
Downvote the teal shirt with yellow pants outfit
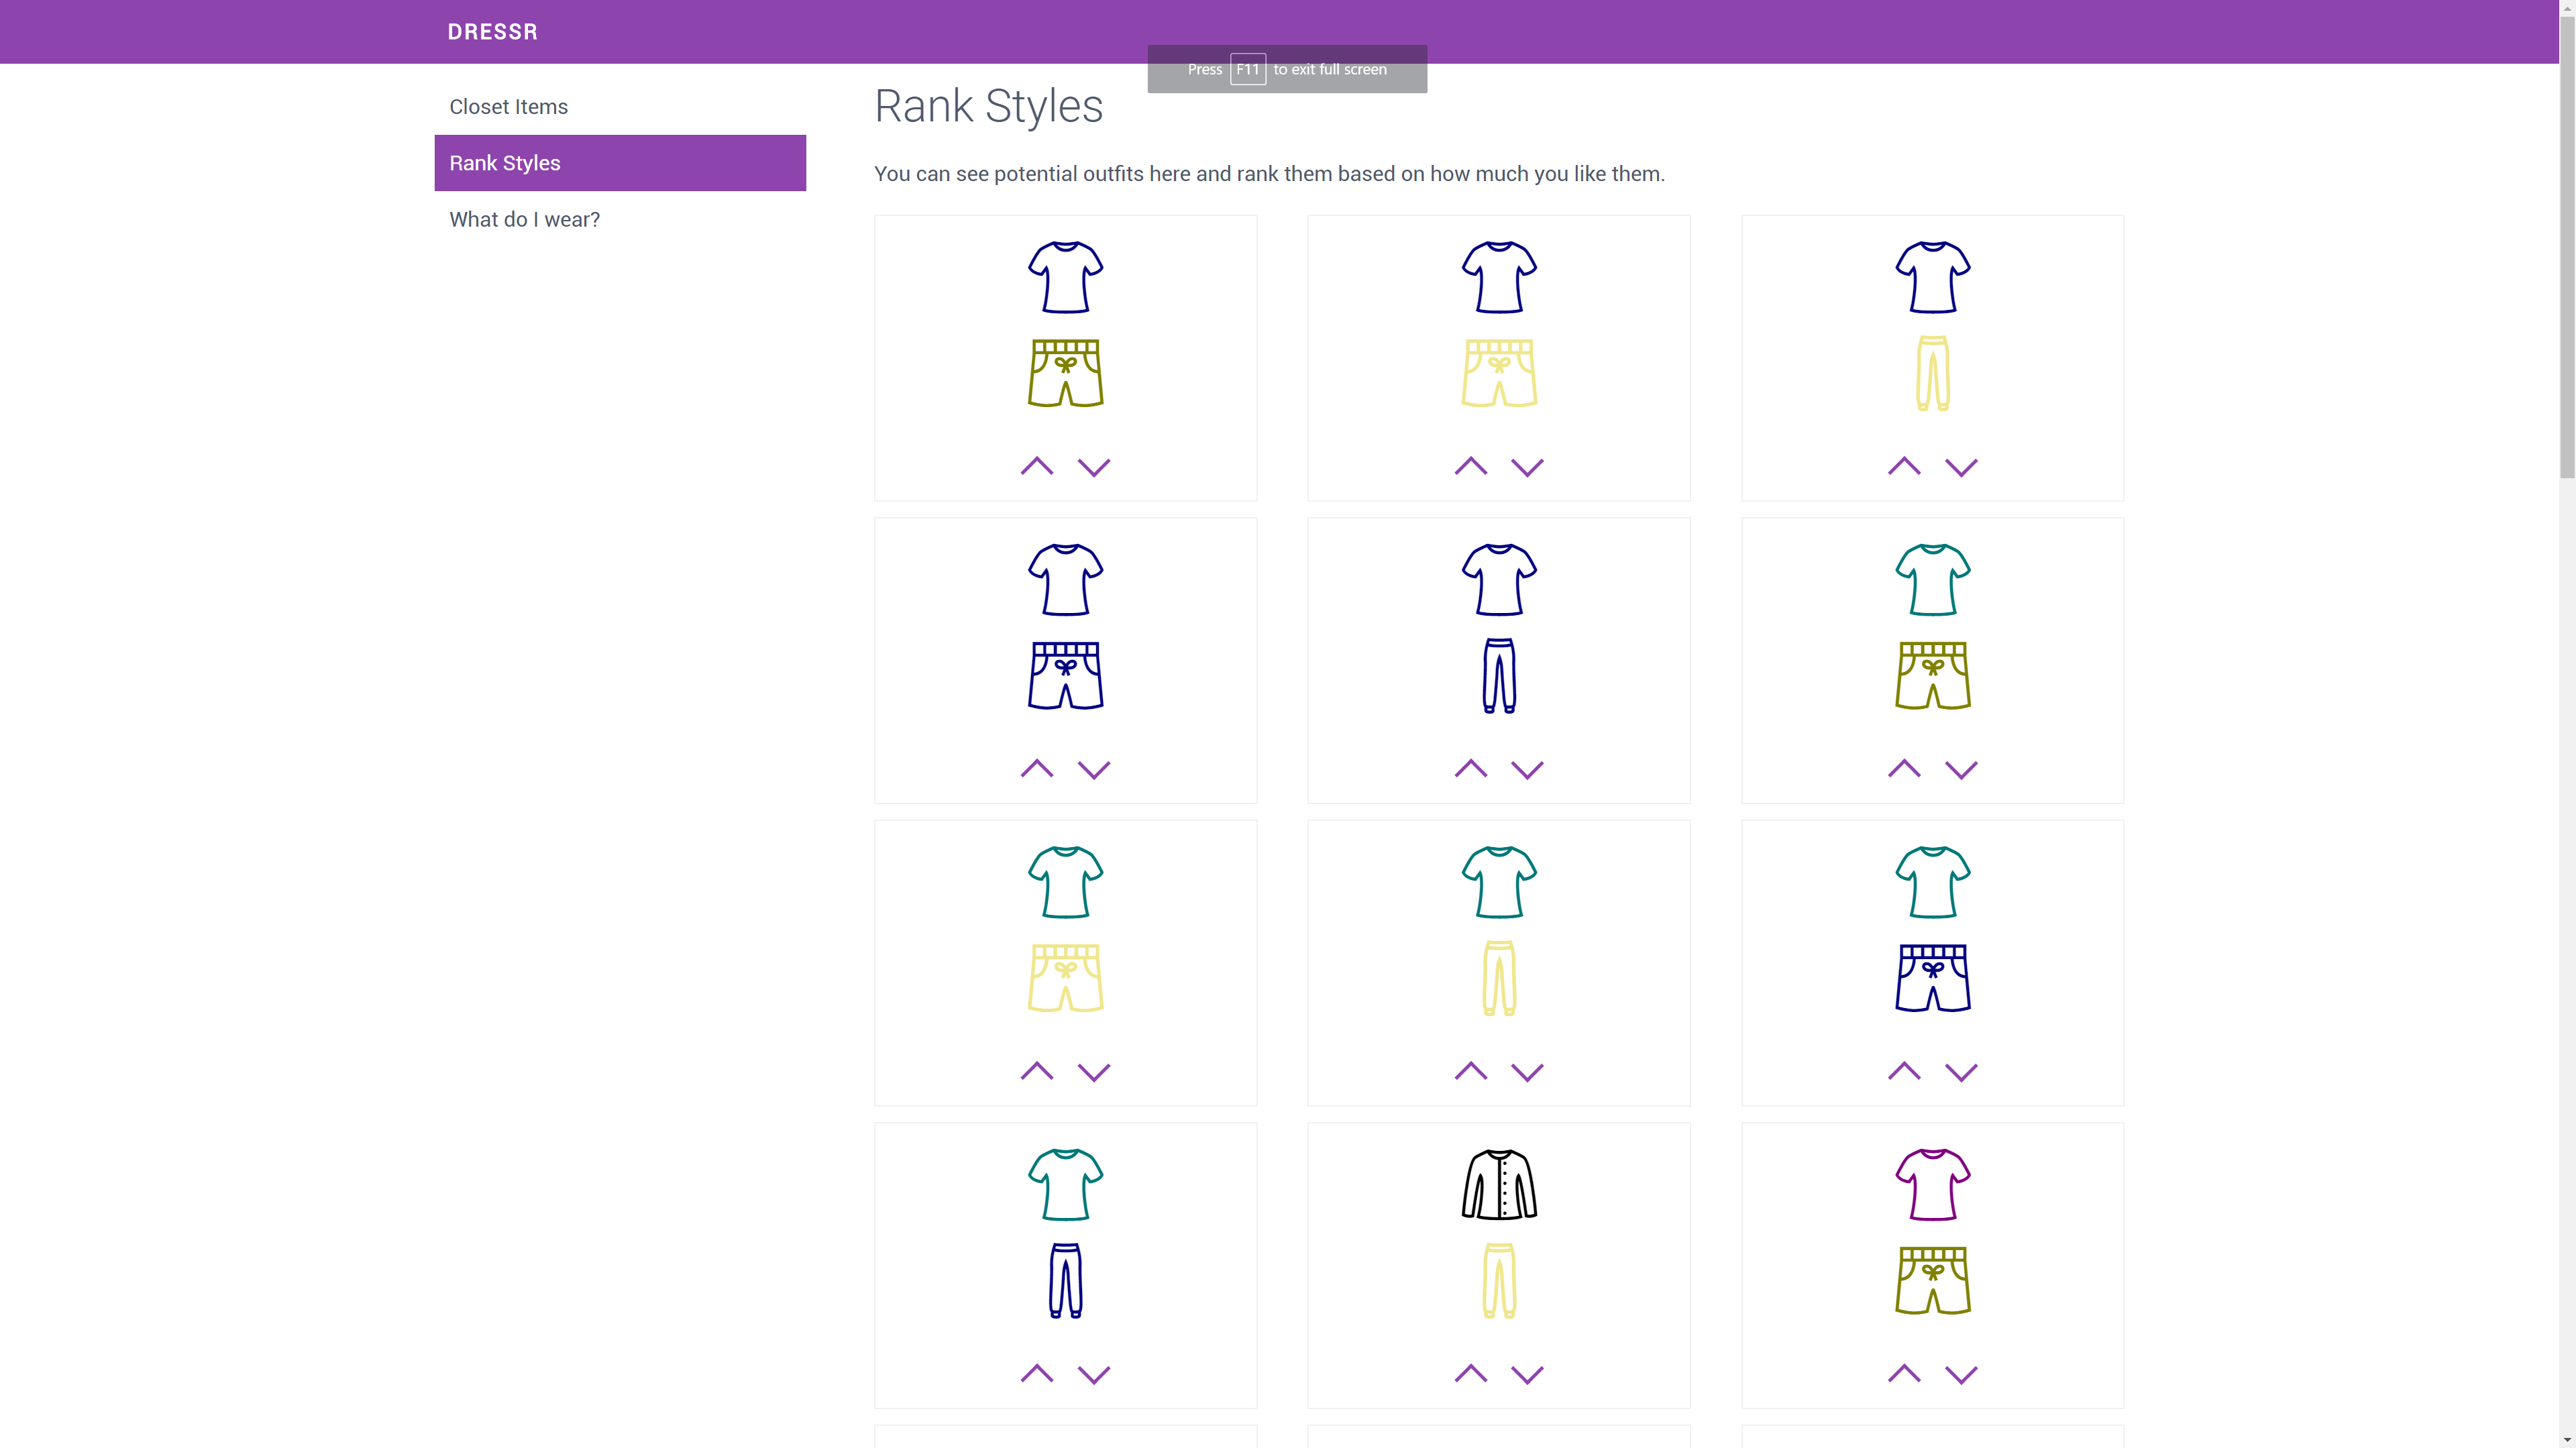click(x=1527, y=1072)
